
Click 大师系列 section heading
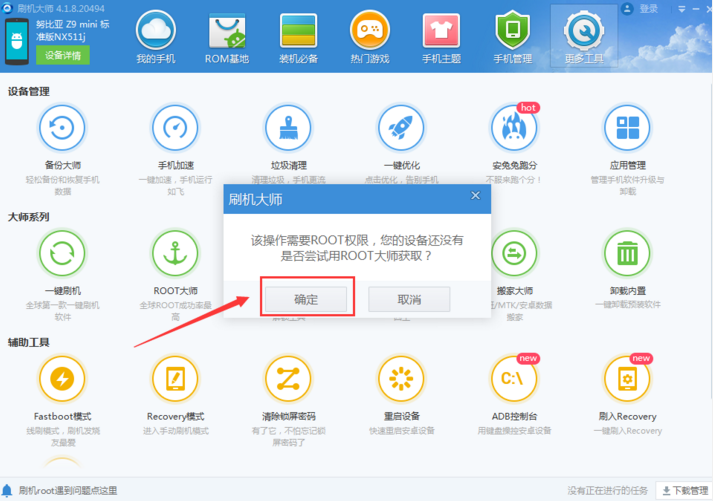(29, 217)
